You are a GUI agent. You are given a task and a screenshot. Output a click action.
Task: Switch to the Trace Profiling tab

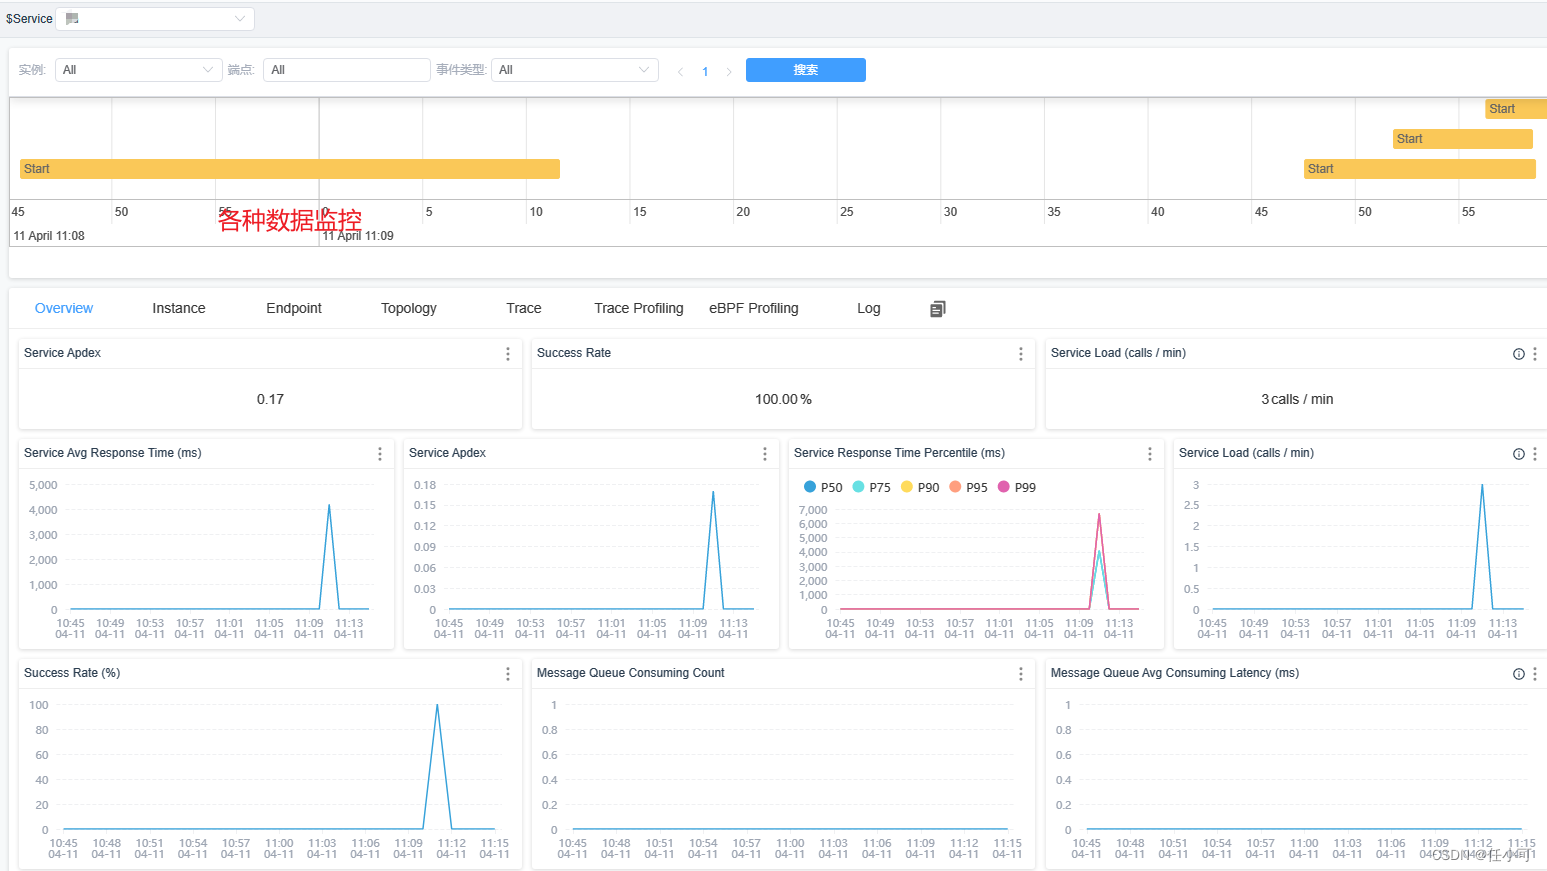[x=638, y=308]
